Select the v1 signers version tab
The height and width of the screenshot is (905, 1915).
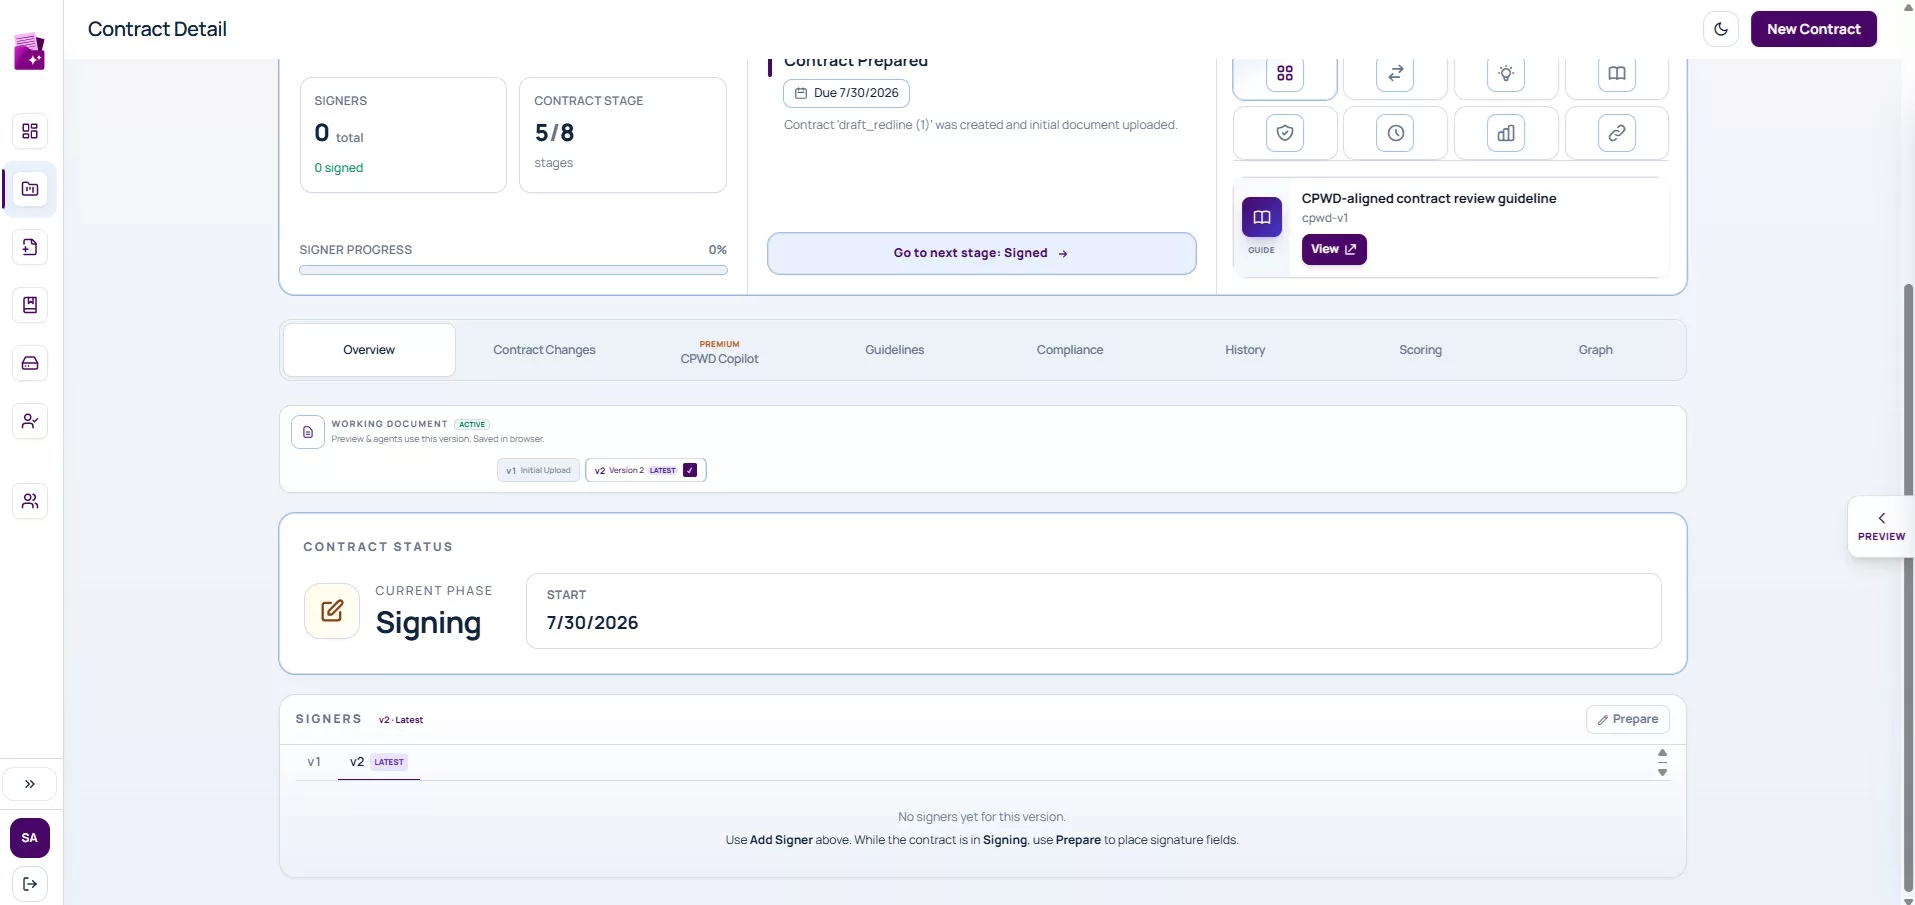click(314, 762)
